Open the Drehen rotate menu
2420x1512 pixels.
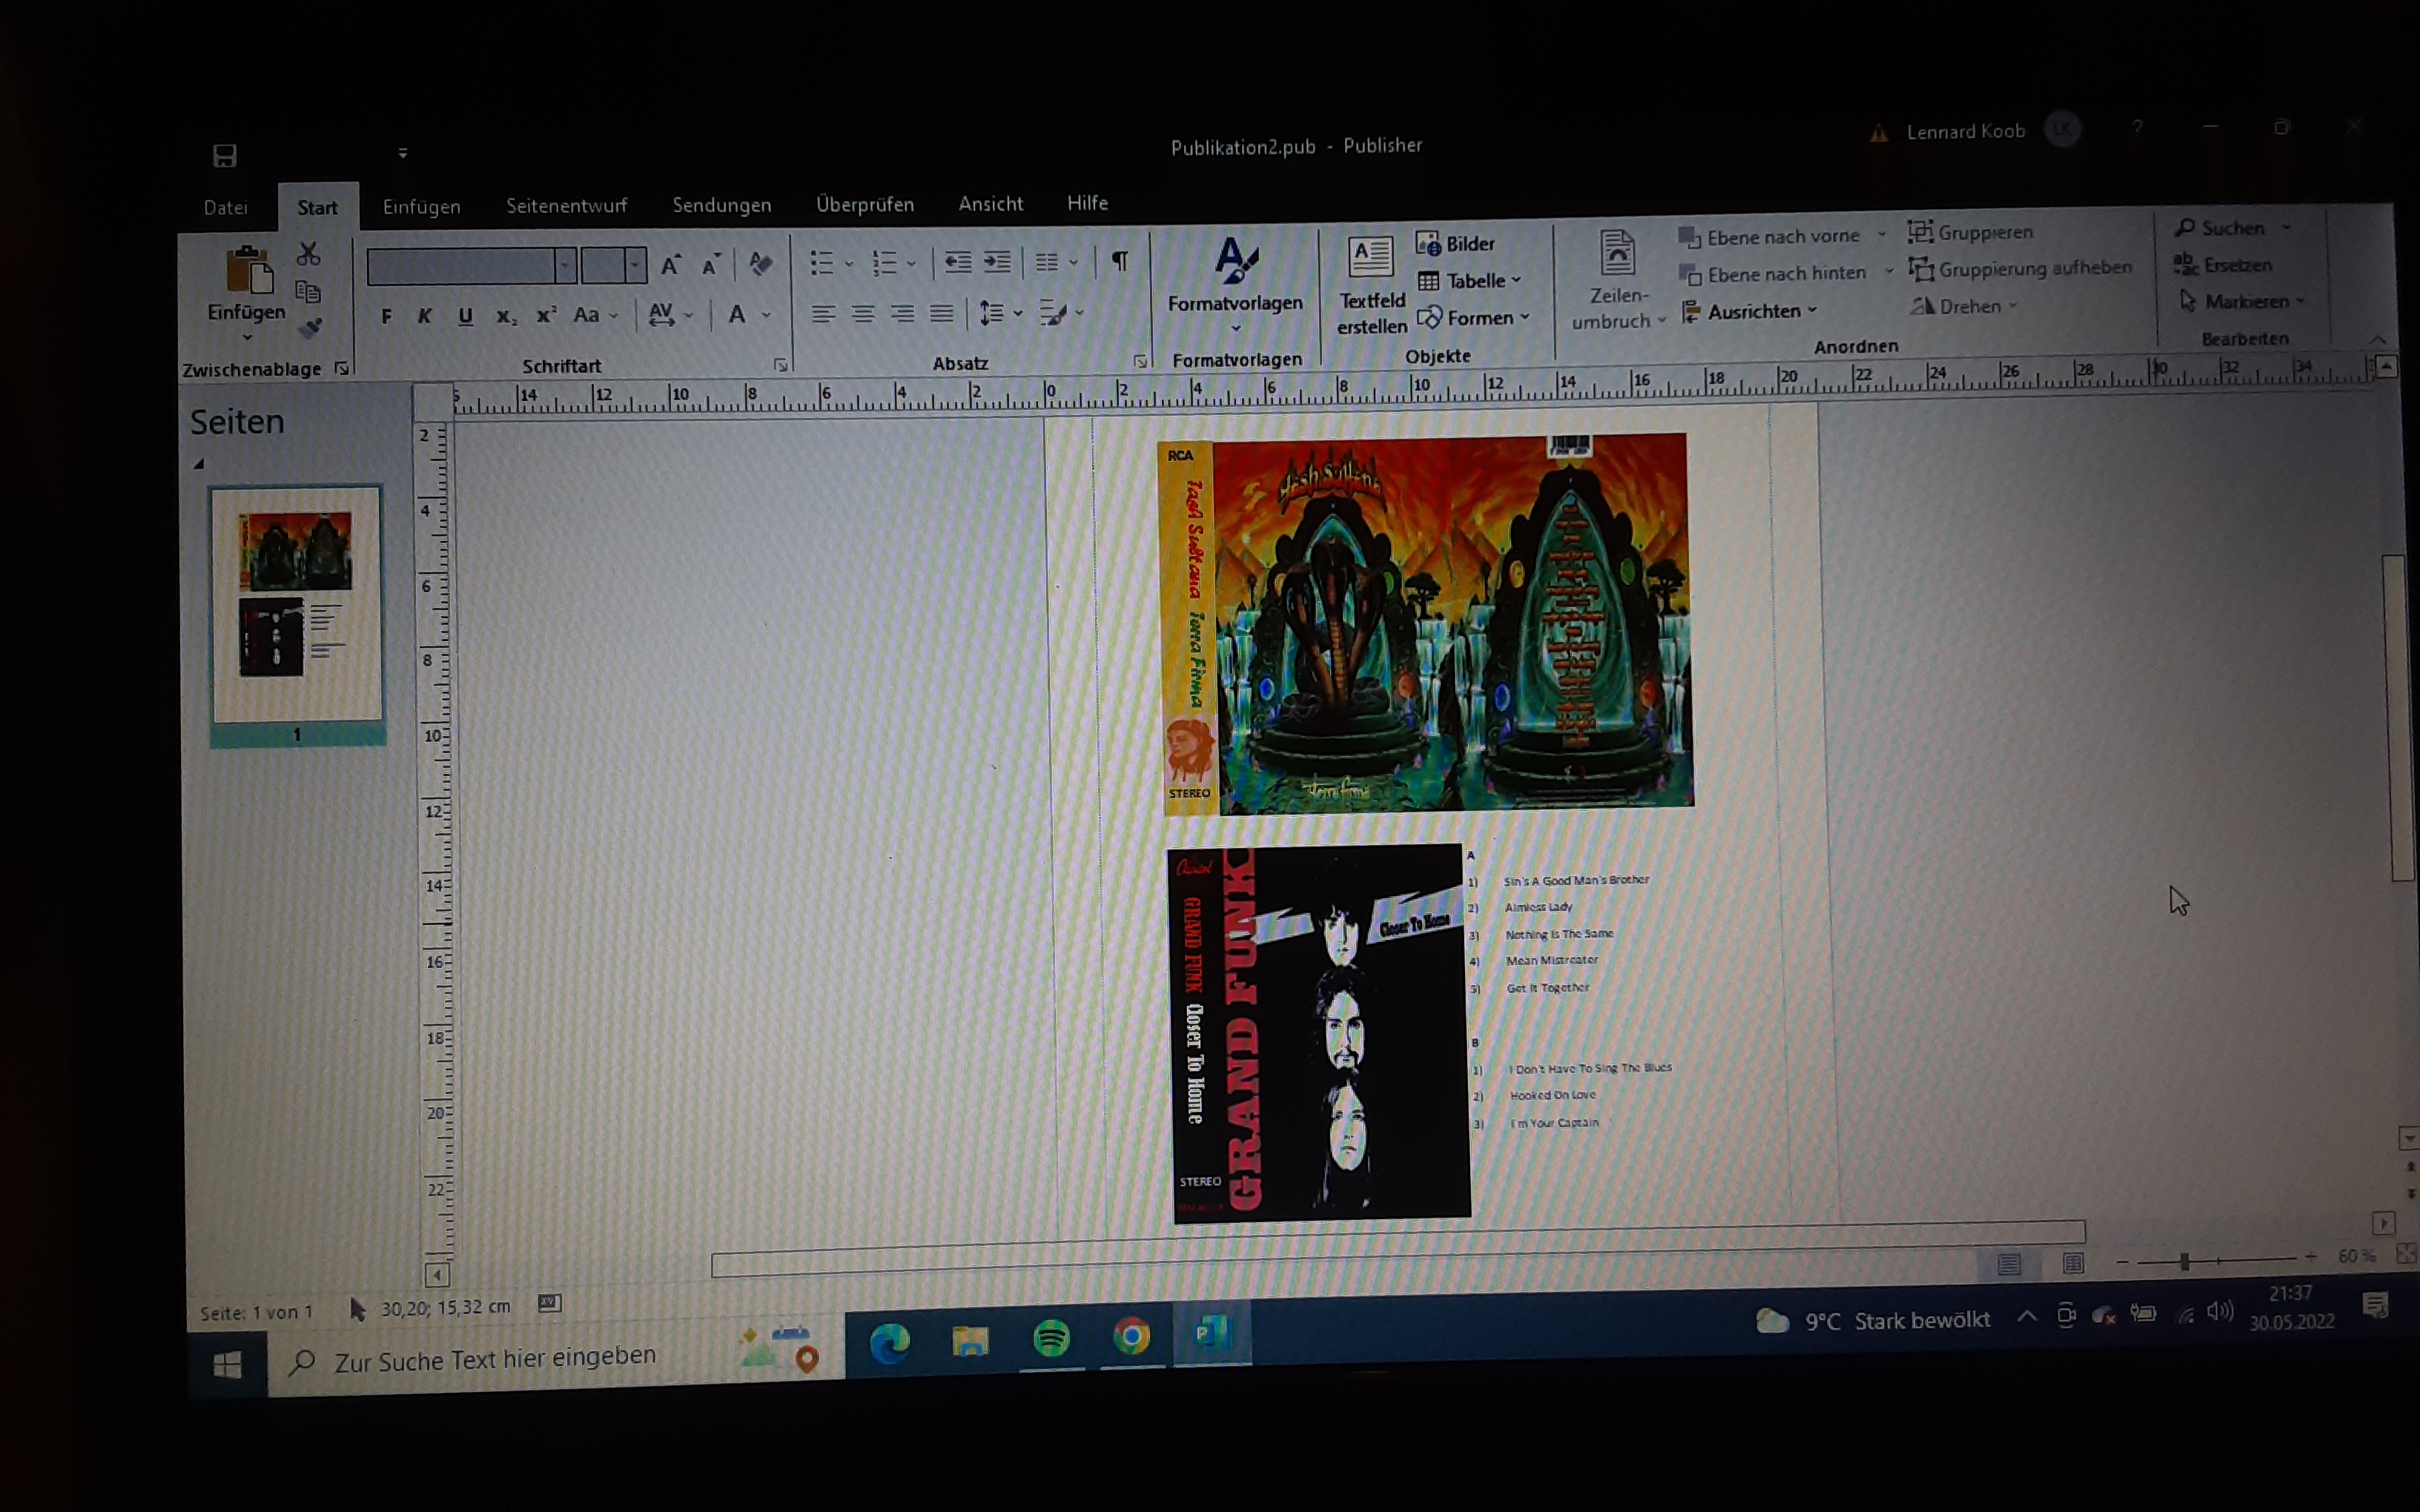1964,307
